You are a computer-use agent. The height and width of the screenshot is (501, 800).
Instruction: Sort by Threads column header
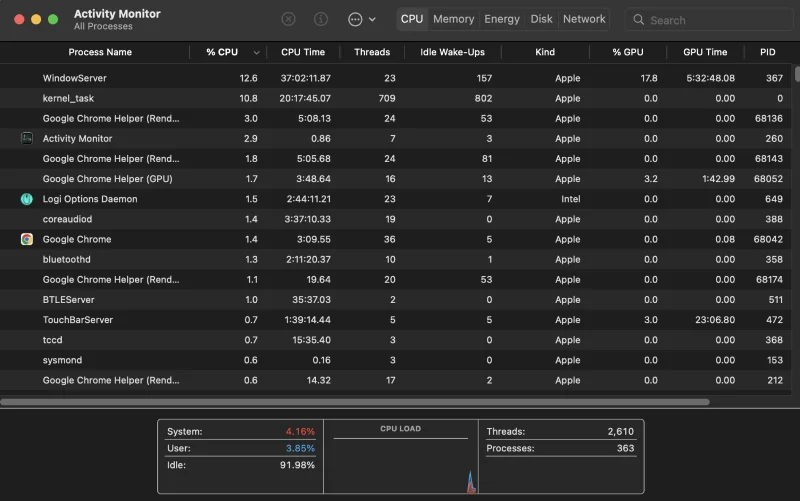[372, 52]
